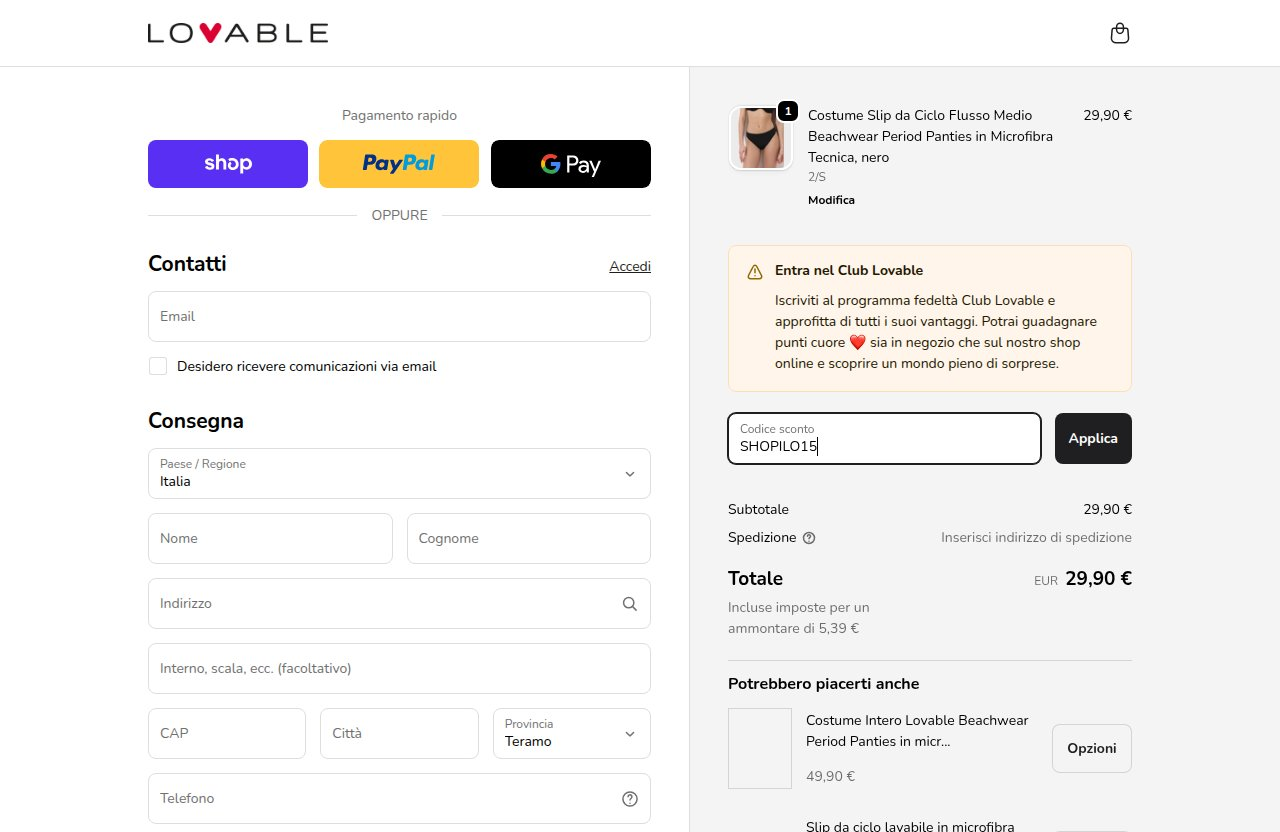
Task: Apply the discount code with Applica
Action: pos(1093,438)
